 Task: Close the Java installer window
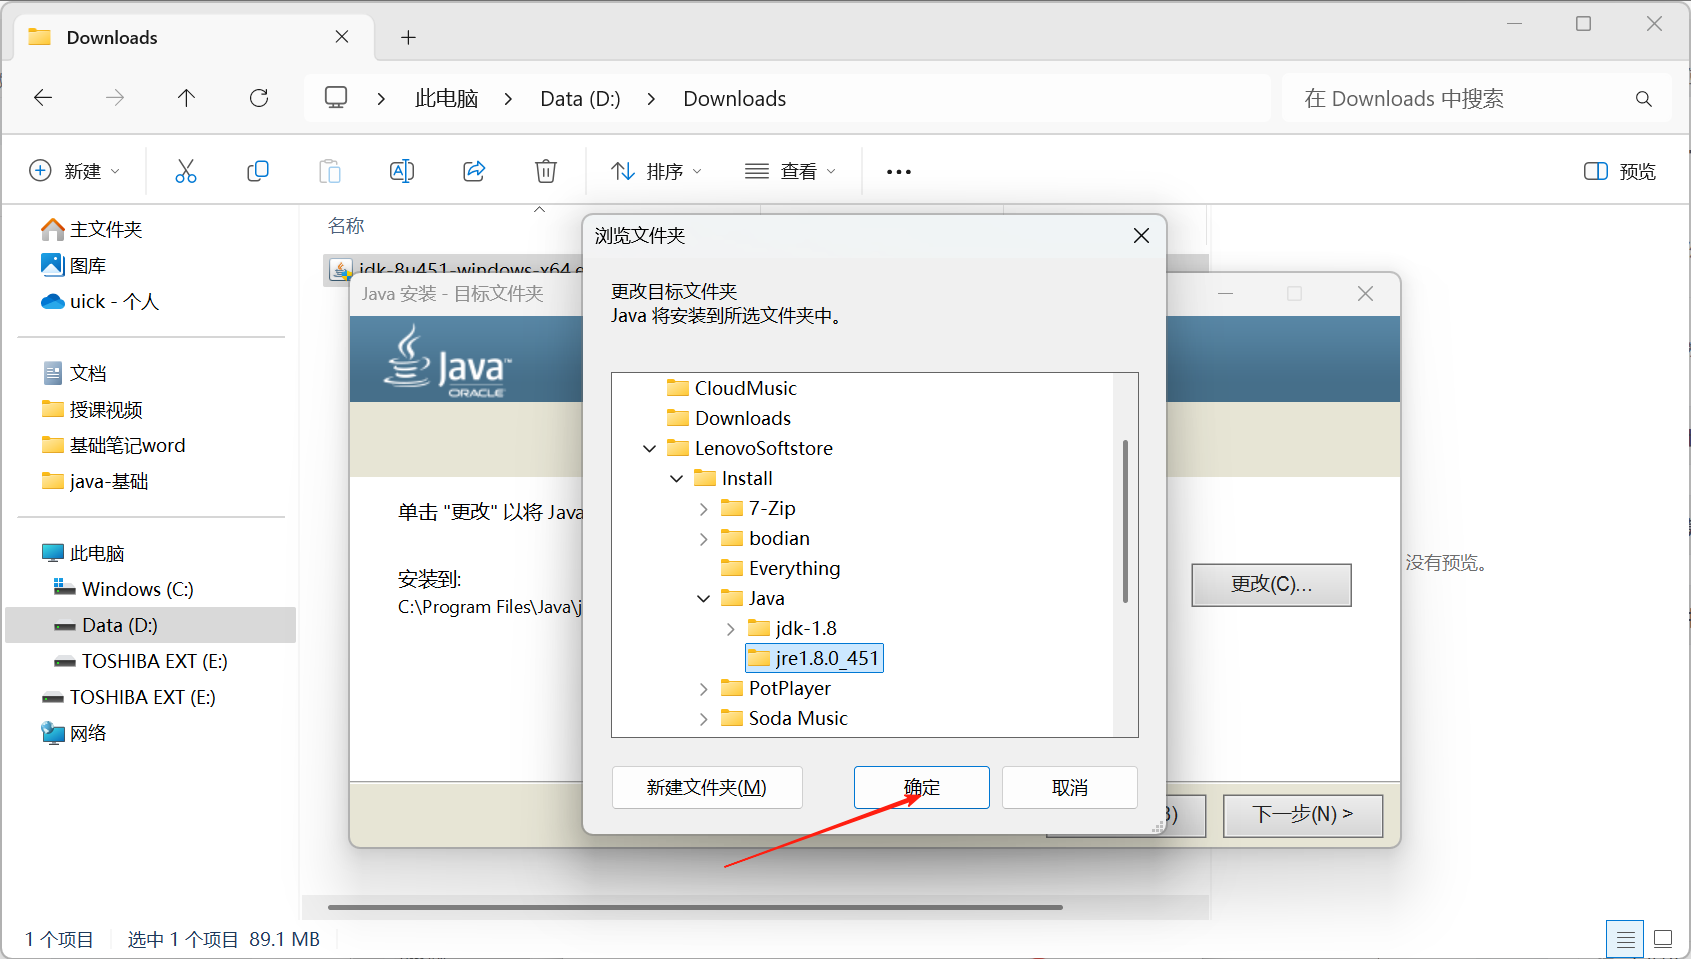(x=1365, y=293)
